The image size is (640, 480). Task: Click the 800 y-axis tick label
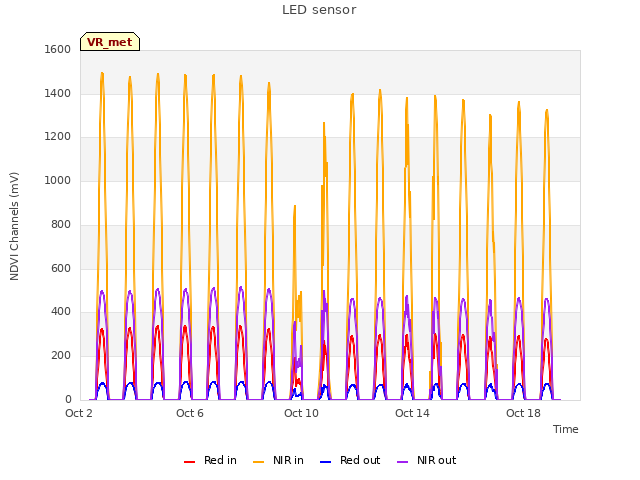(x=61, y=224)
